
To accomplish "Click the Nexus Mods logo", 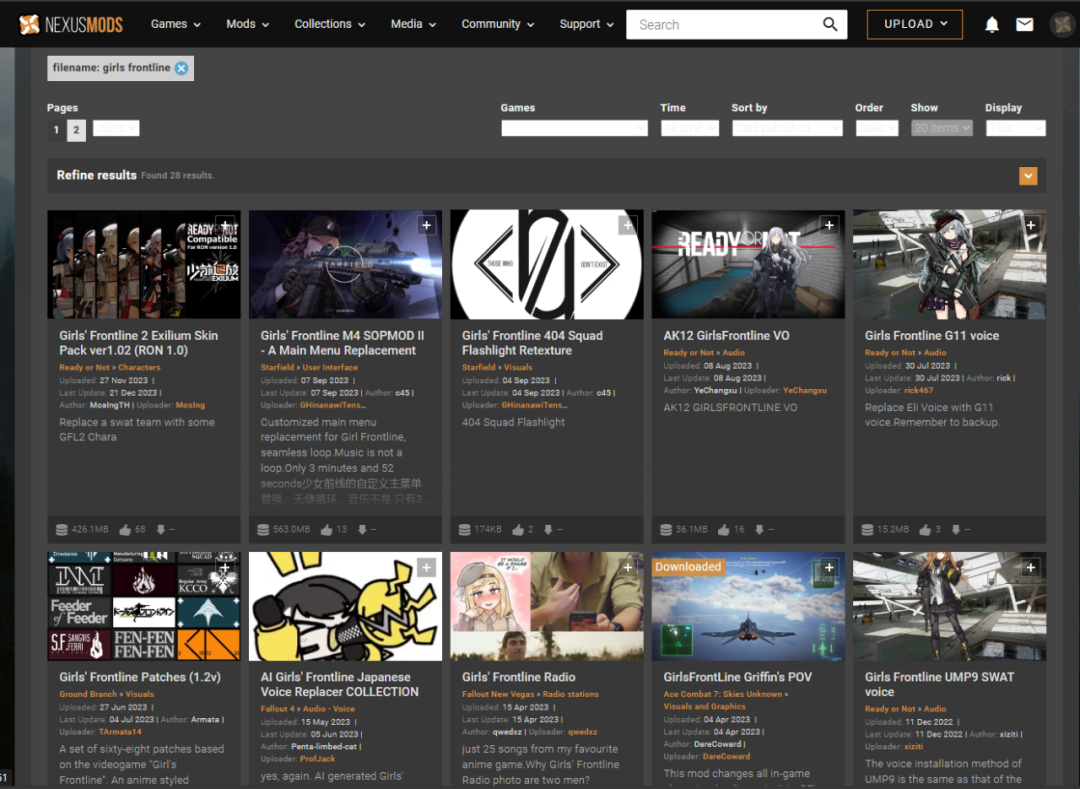I will coord(70,25).
